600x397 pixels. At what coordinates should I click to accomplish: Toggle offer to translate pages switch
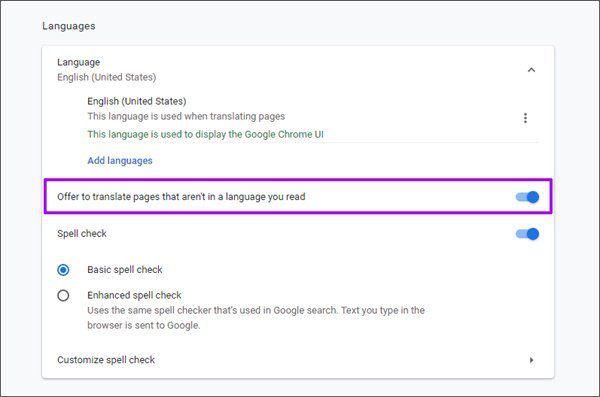click(x=527, y=197)
